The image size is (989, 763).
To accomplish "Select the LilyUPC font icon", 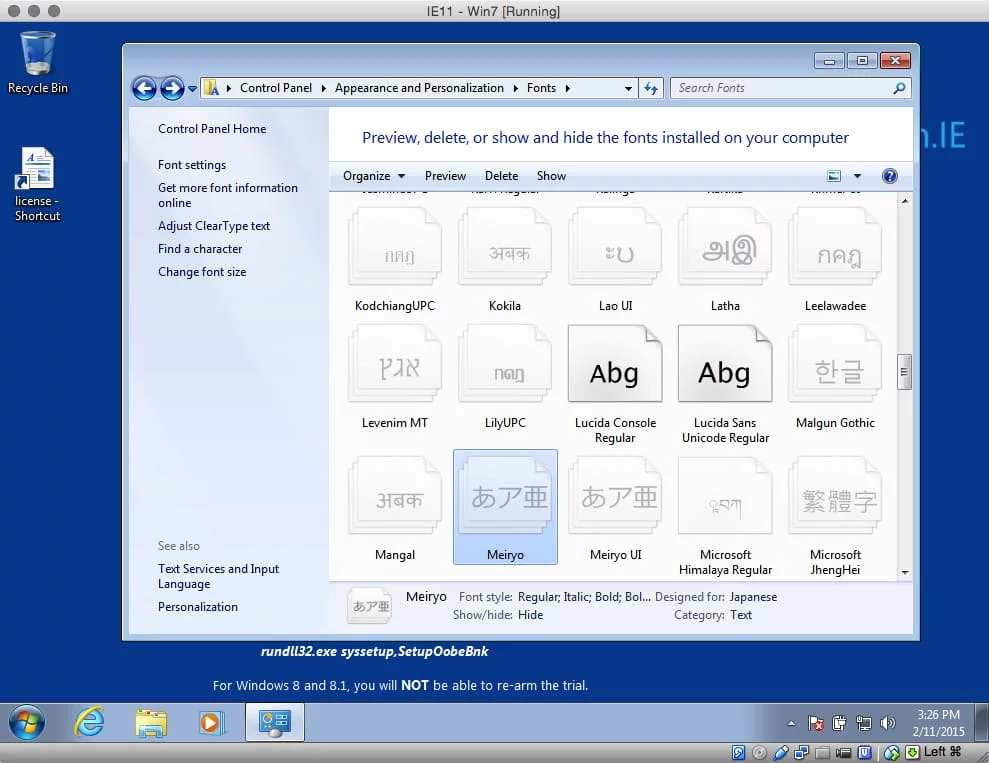I will pos(505,363).
